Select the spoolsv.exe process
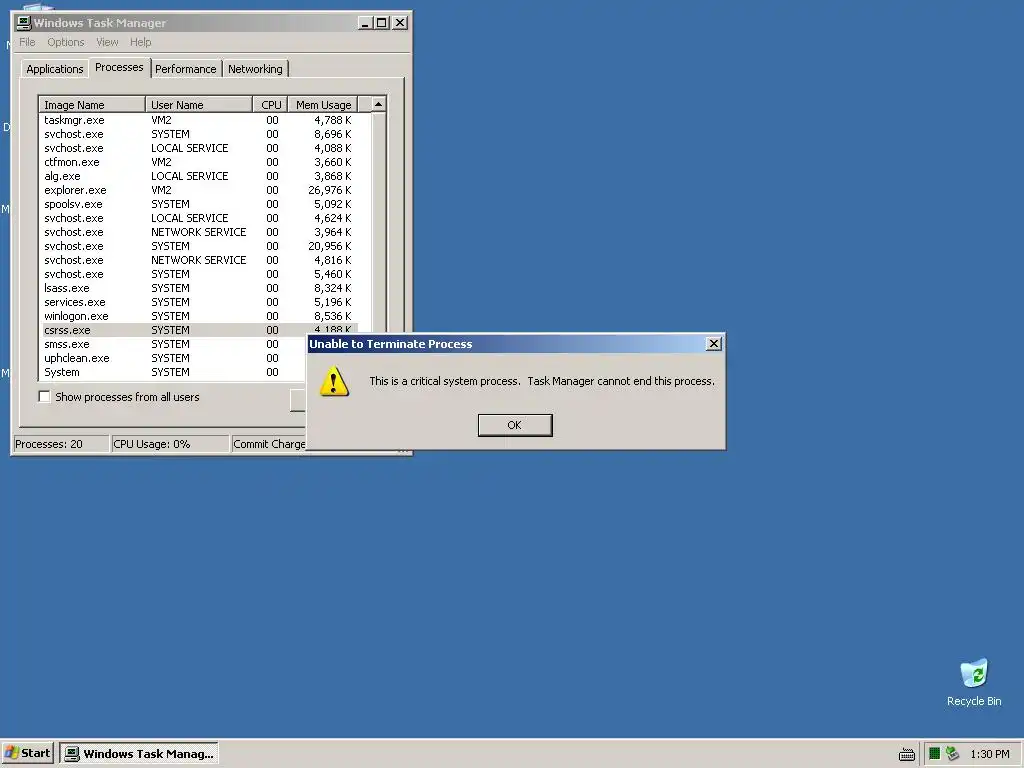The height and width of the screenshot is (768, 1024). [x=198, y=204]
